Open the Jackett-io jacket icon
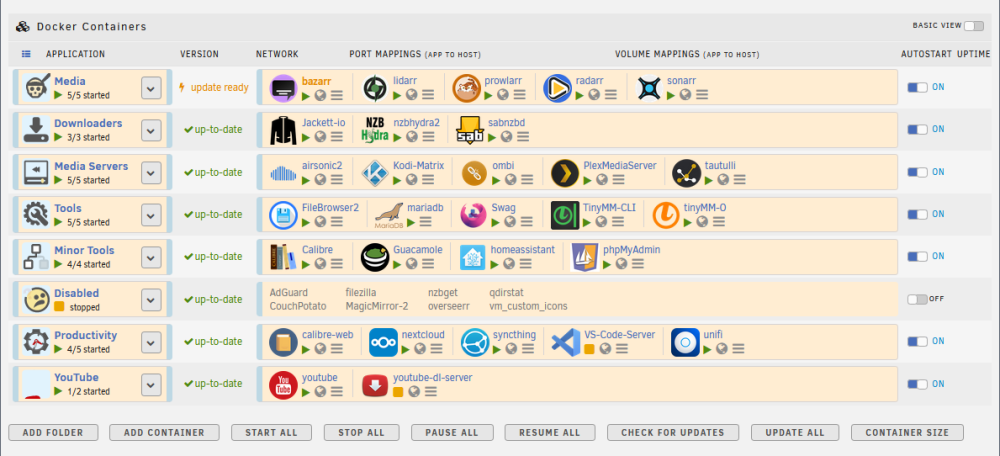 click(283, 130)
